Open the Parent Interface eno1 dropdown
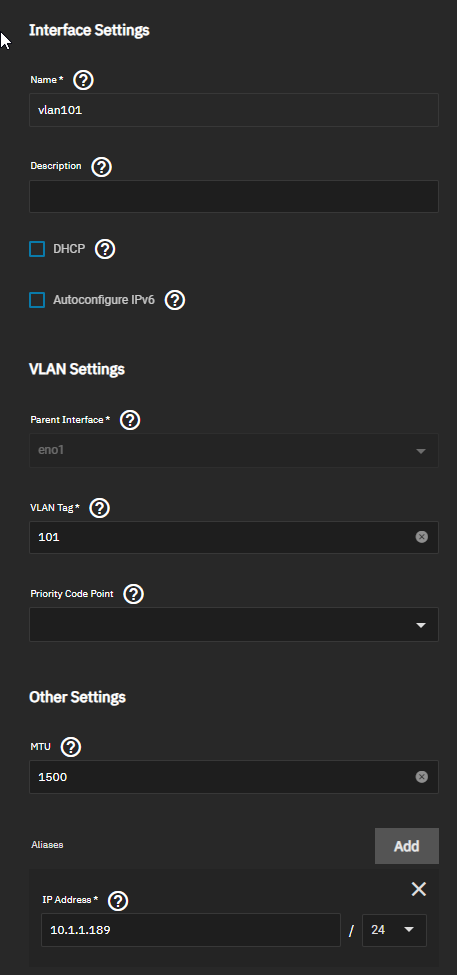 point(234,450)
